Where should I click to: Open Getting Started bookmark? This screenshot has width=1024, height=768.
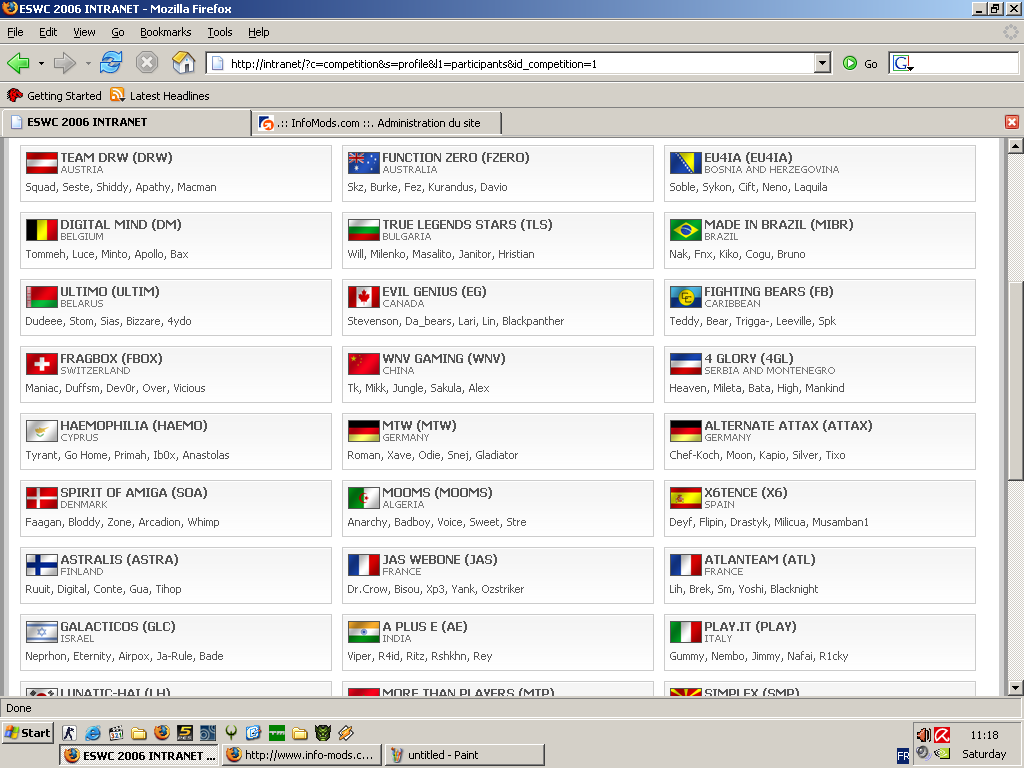click(x=54, y=95)
